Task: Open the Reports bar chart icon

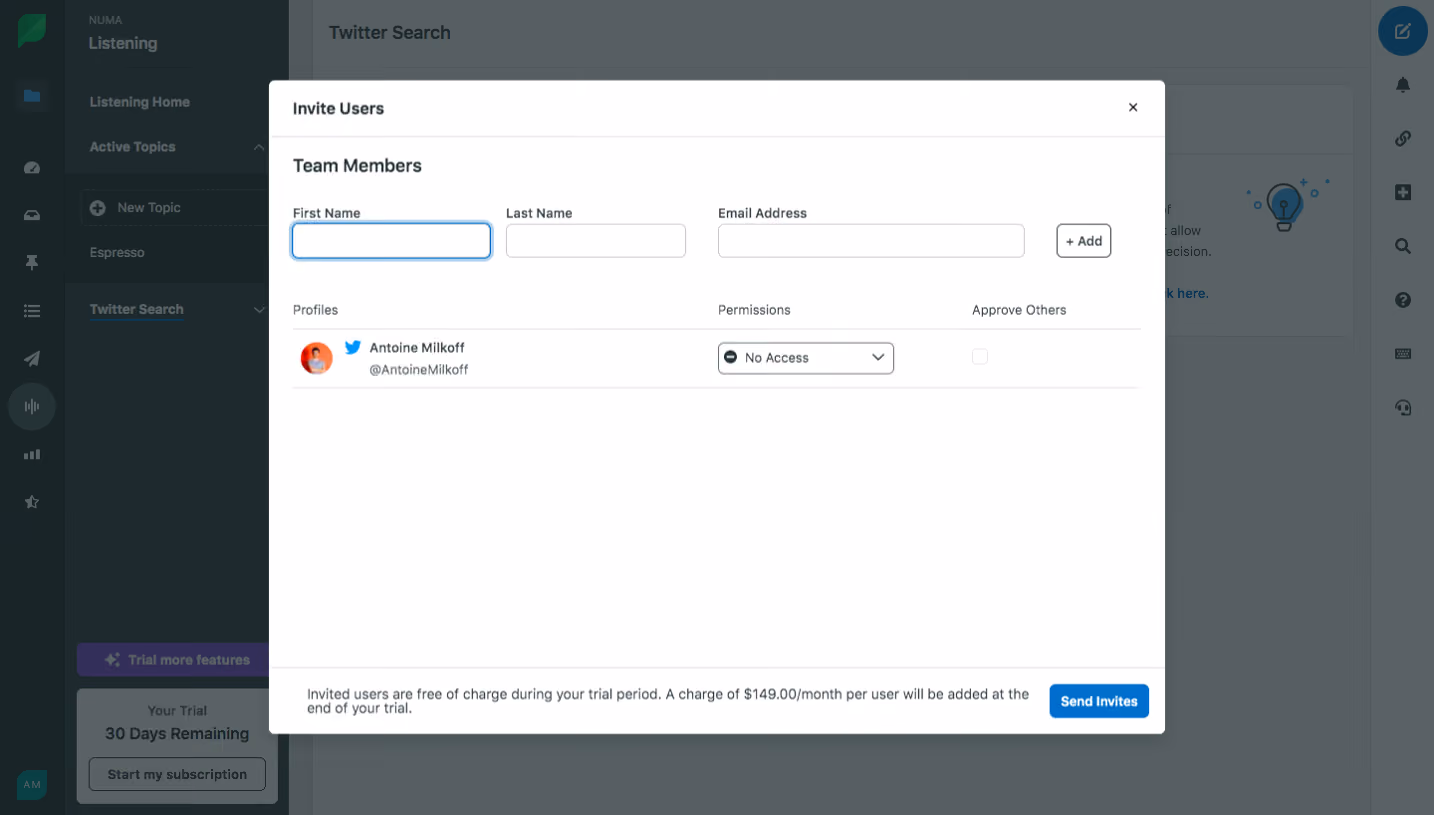Action: tap(32, 454)
